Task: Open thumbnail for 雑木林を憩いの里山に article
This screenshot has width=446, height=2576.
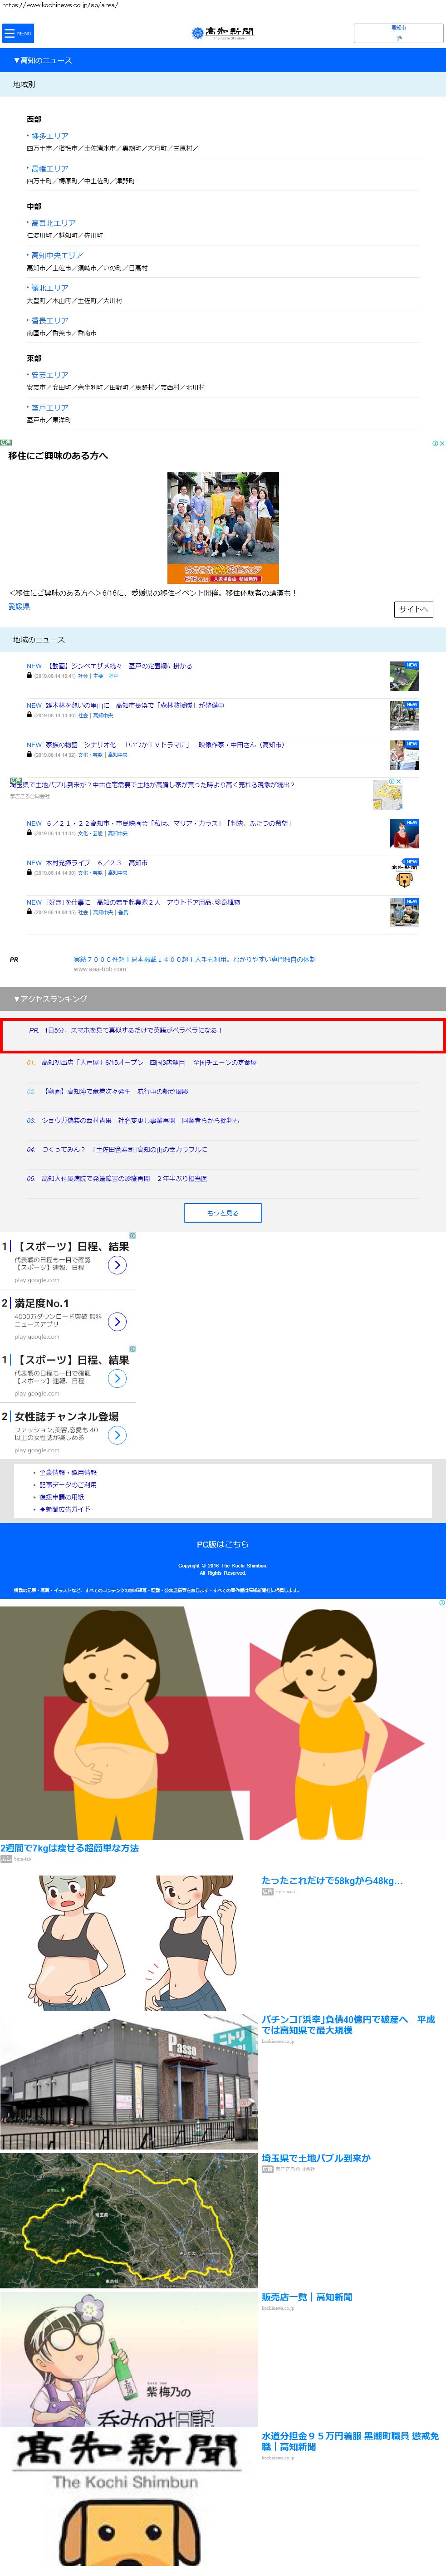Action: 404,715
